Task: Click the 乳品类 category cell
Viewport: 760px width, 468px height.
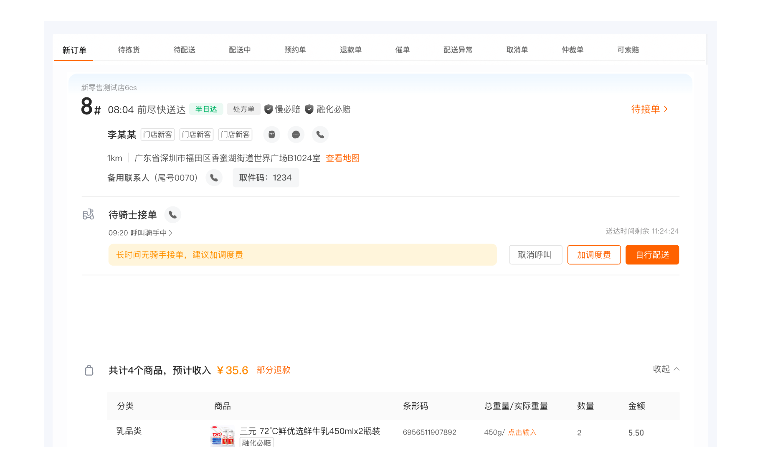Action: tap(129, 431)
